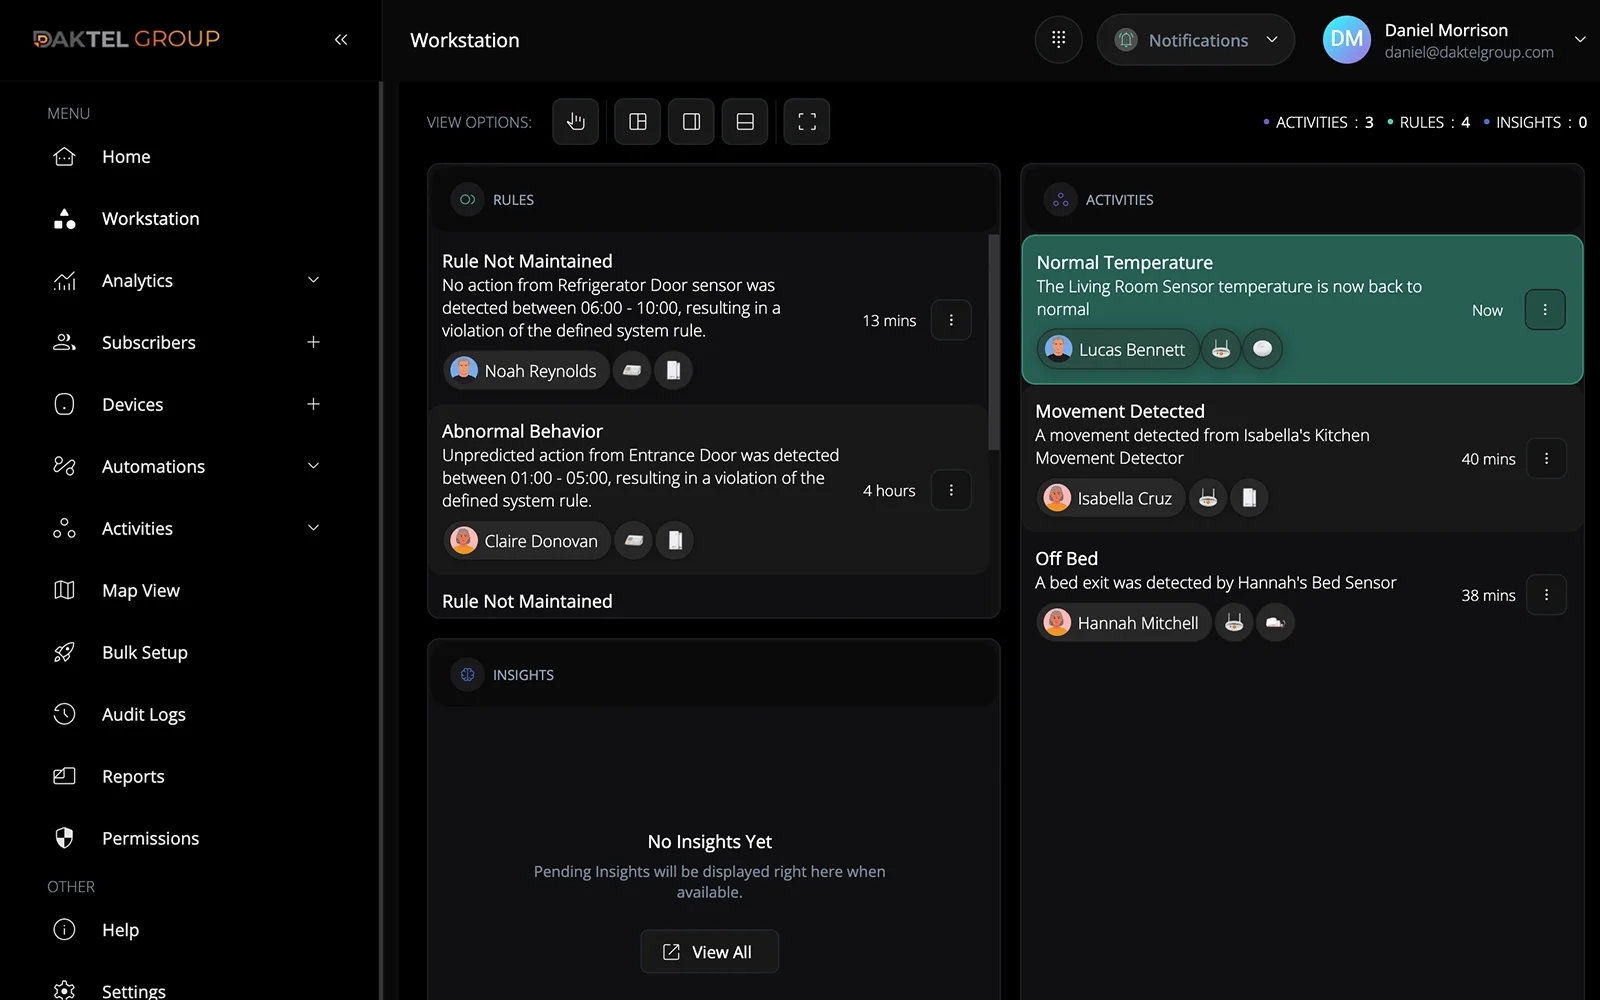Click door sensor icon beside Noah Reynolds
The width and height of the screenshot is (1600, 1000).
(674, 371)
